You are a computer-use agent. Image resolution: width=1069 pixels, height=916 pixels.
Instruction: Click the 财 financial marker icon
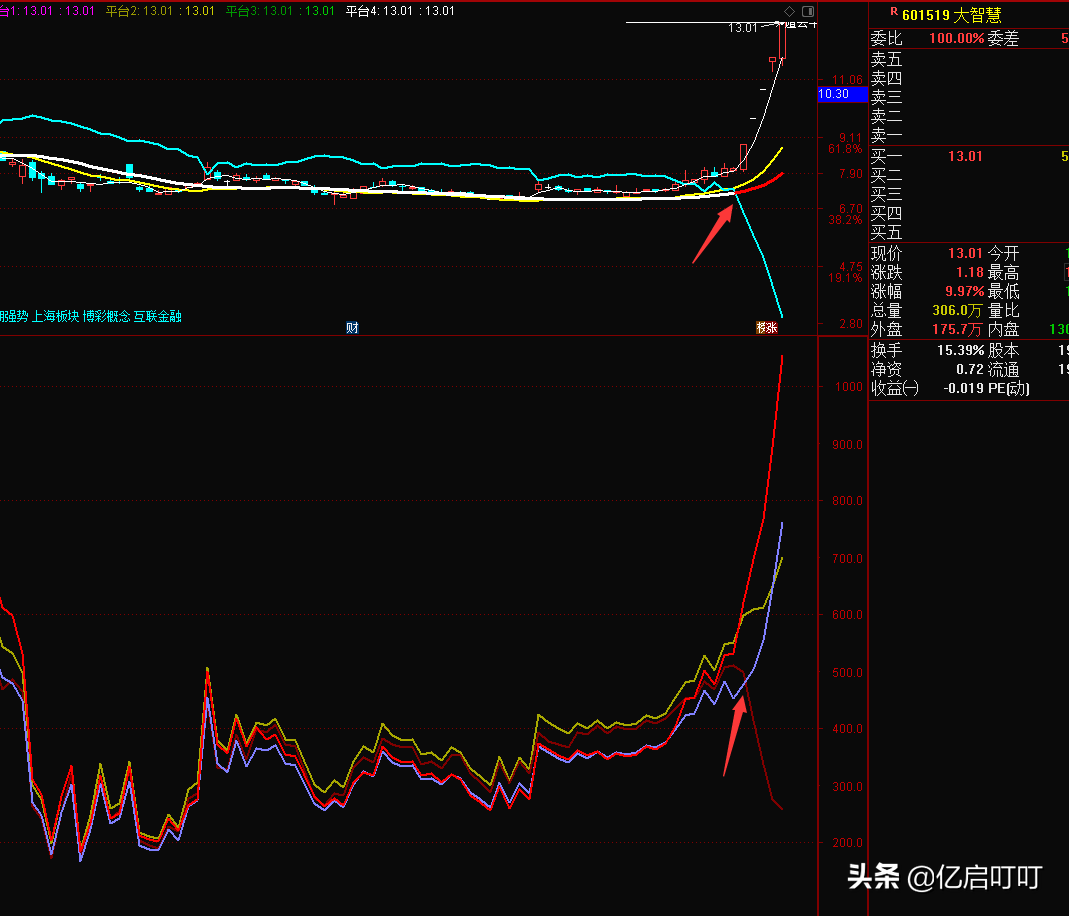(x=352, y=327)
